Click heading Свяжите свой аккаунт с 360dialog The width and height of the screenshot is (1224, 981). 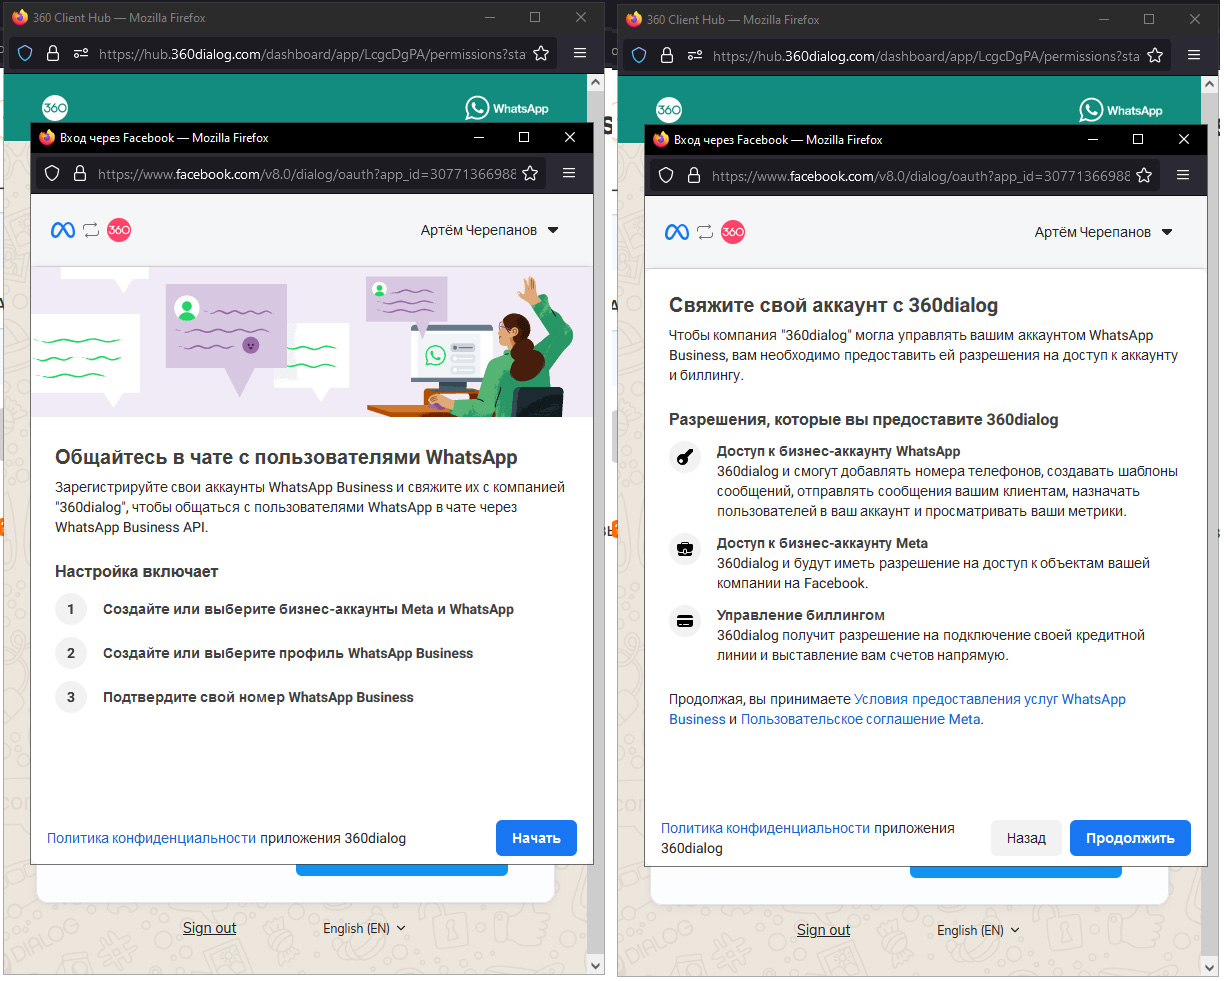[833, 305]
